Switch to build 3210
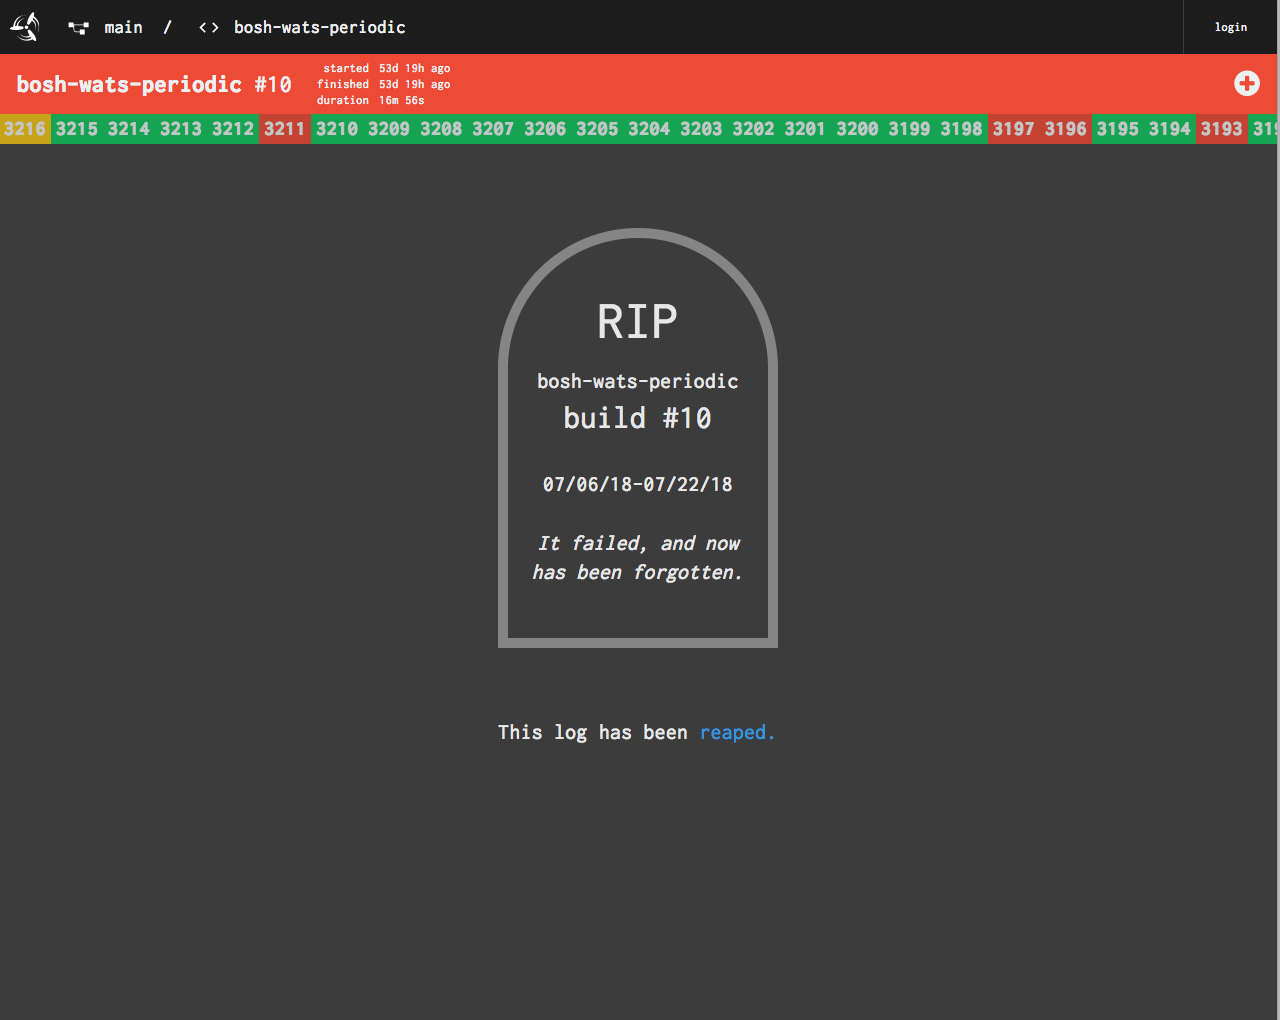 (x=337, y=129)
